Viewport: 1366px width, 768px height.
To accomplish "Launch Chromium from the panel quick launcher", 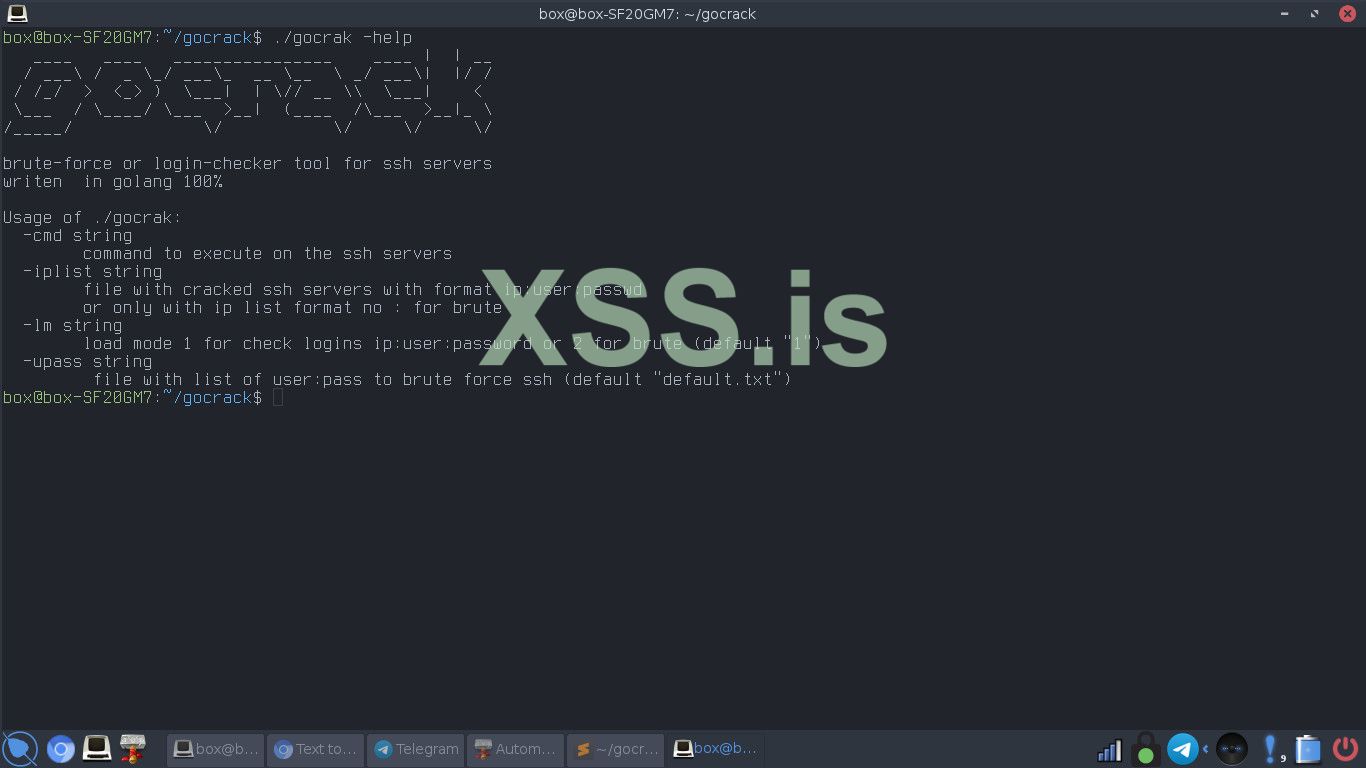I will coord(61,749).
